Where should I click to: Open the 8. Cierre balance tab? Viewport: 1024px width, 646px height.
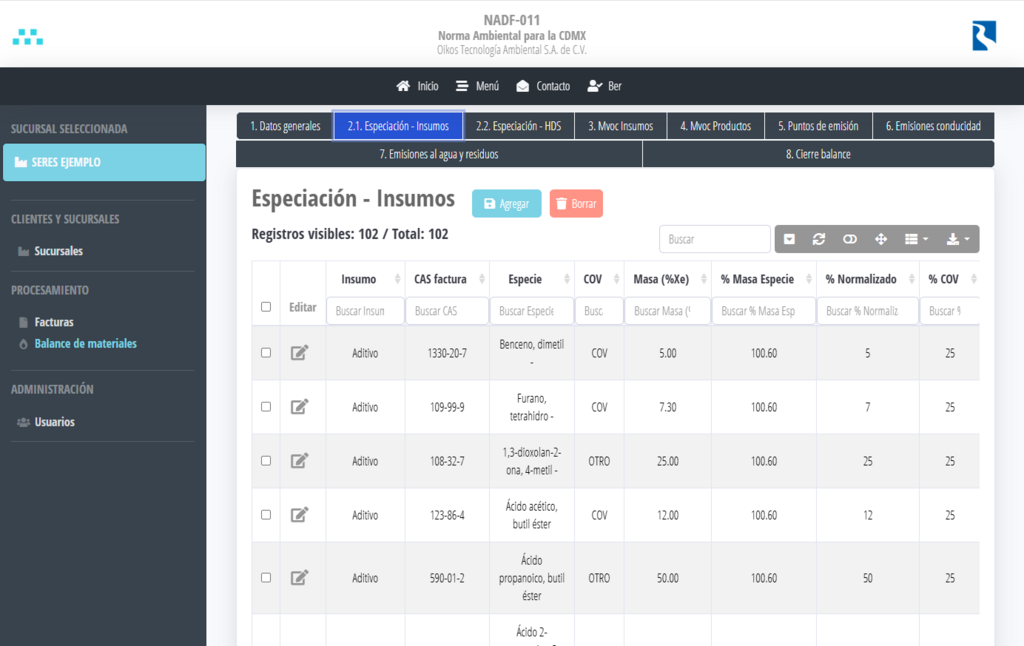(x=818, y=154)
